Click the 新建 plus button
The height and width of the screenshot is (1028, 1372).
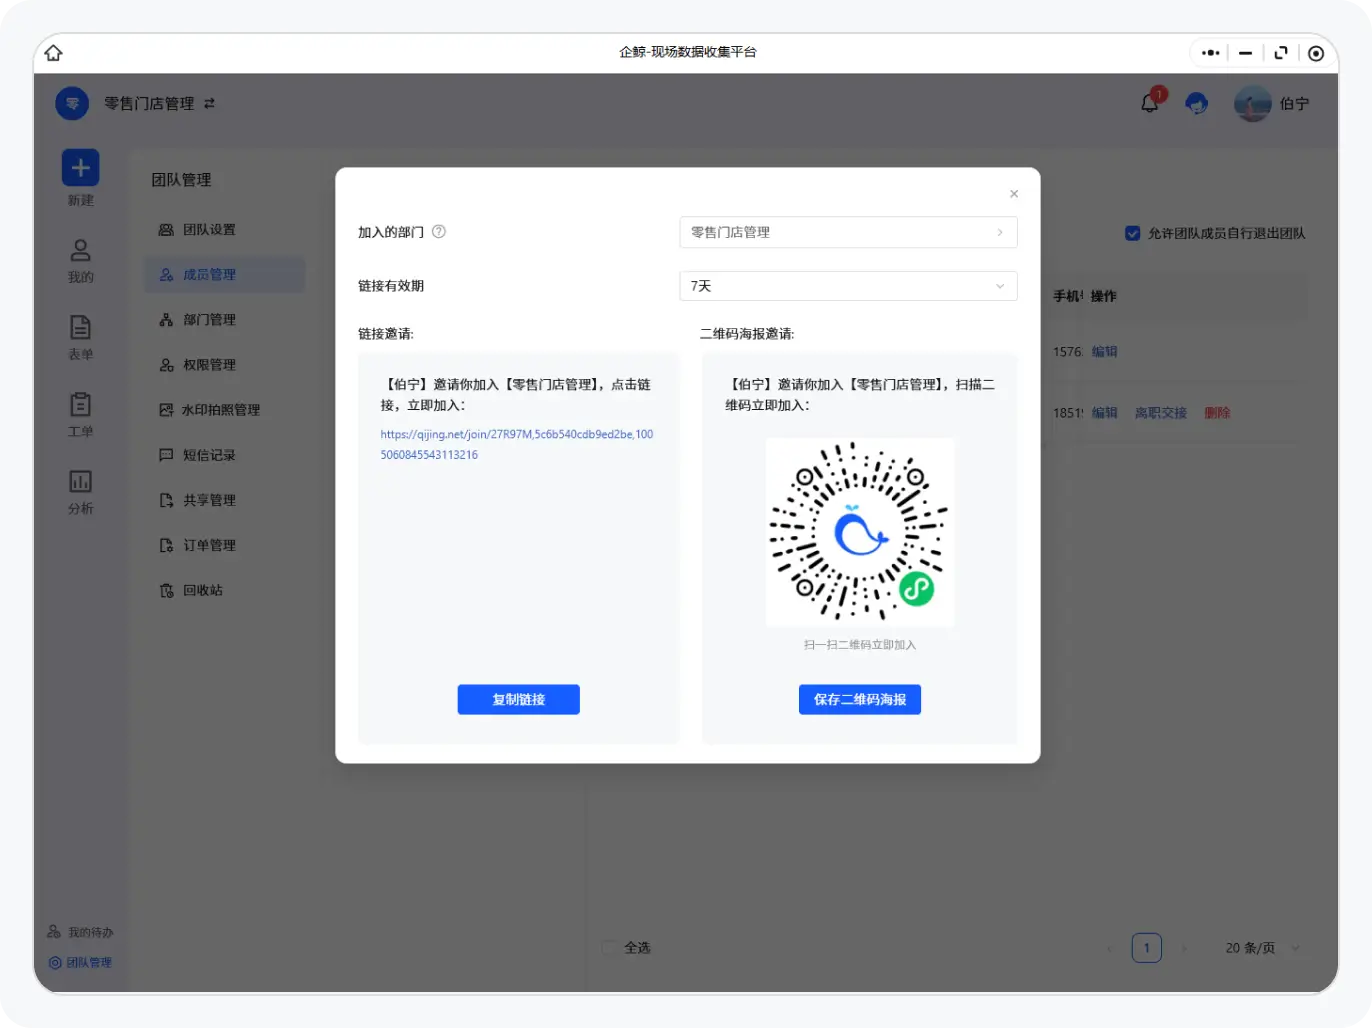coord(81,168)
